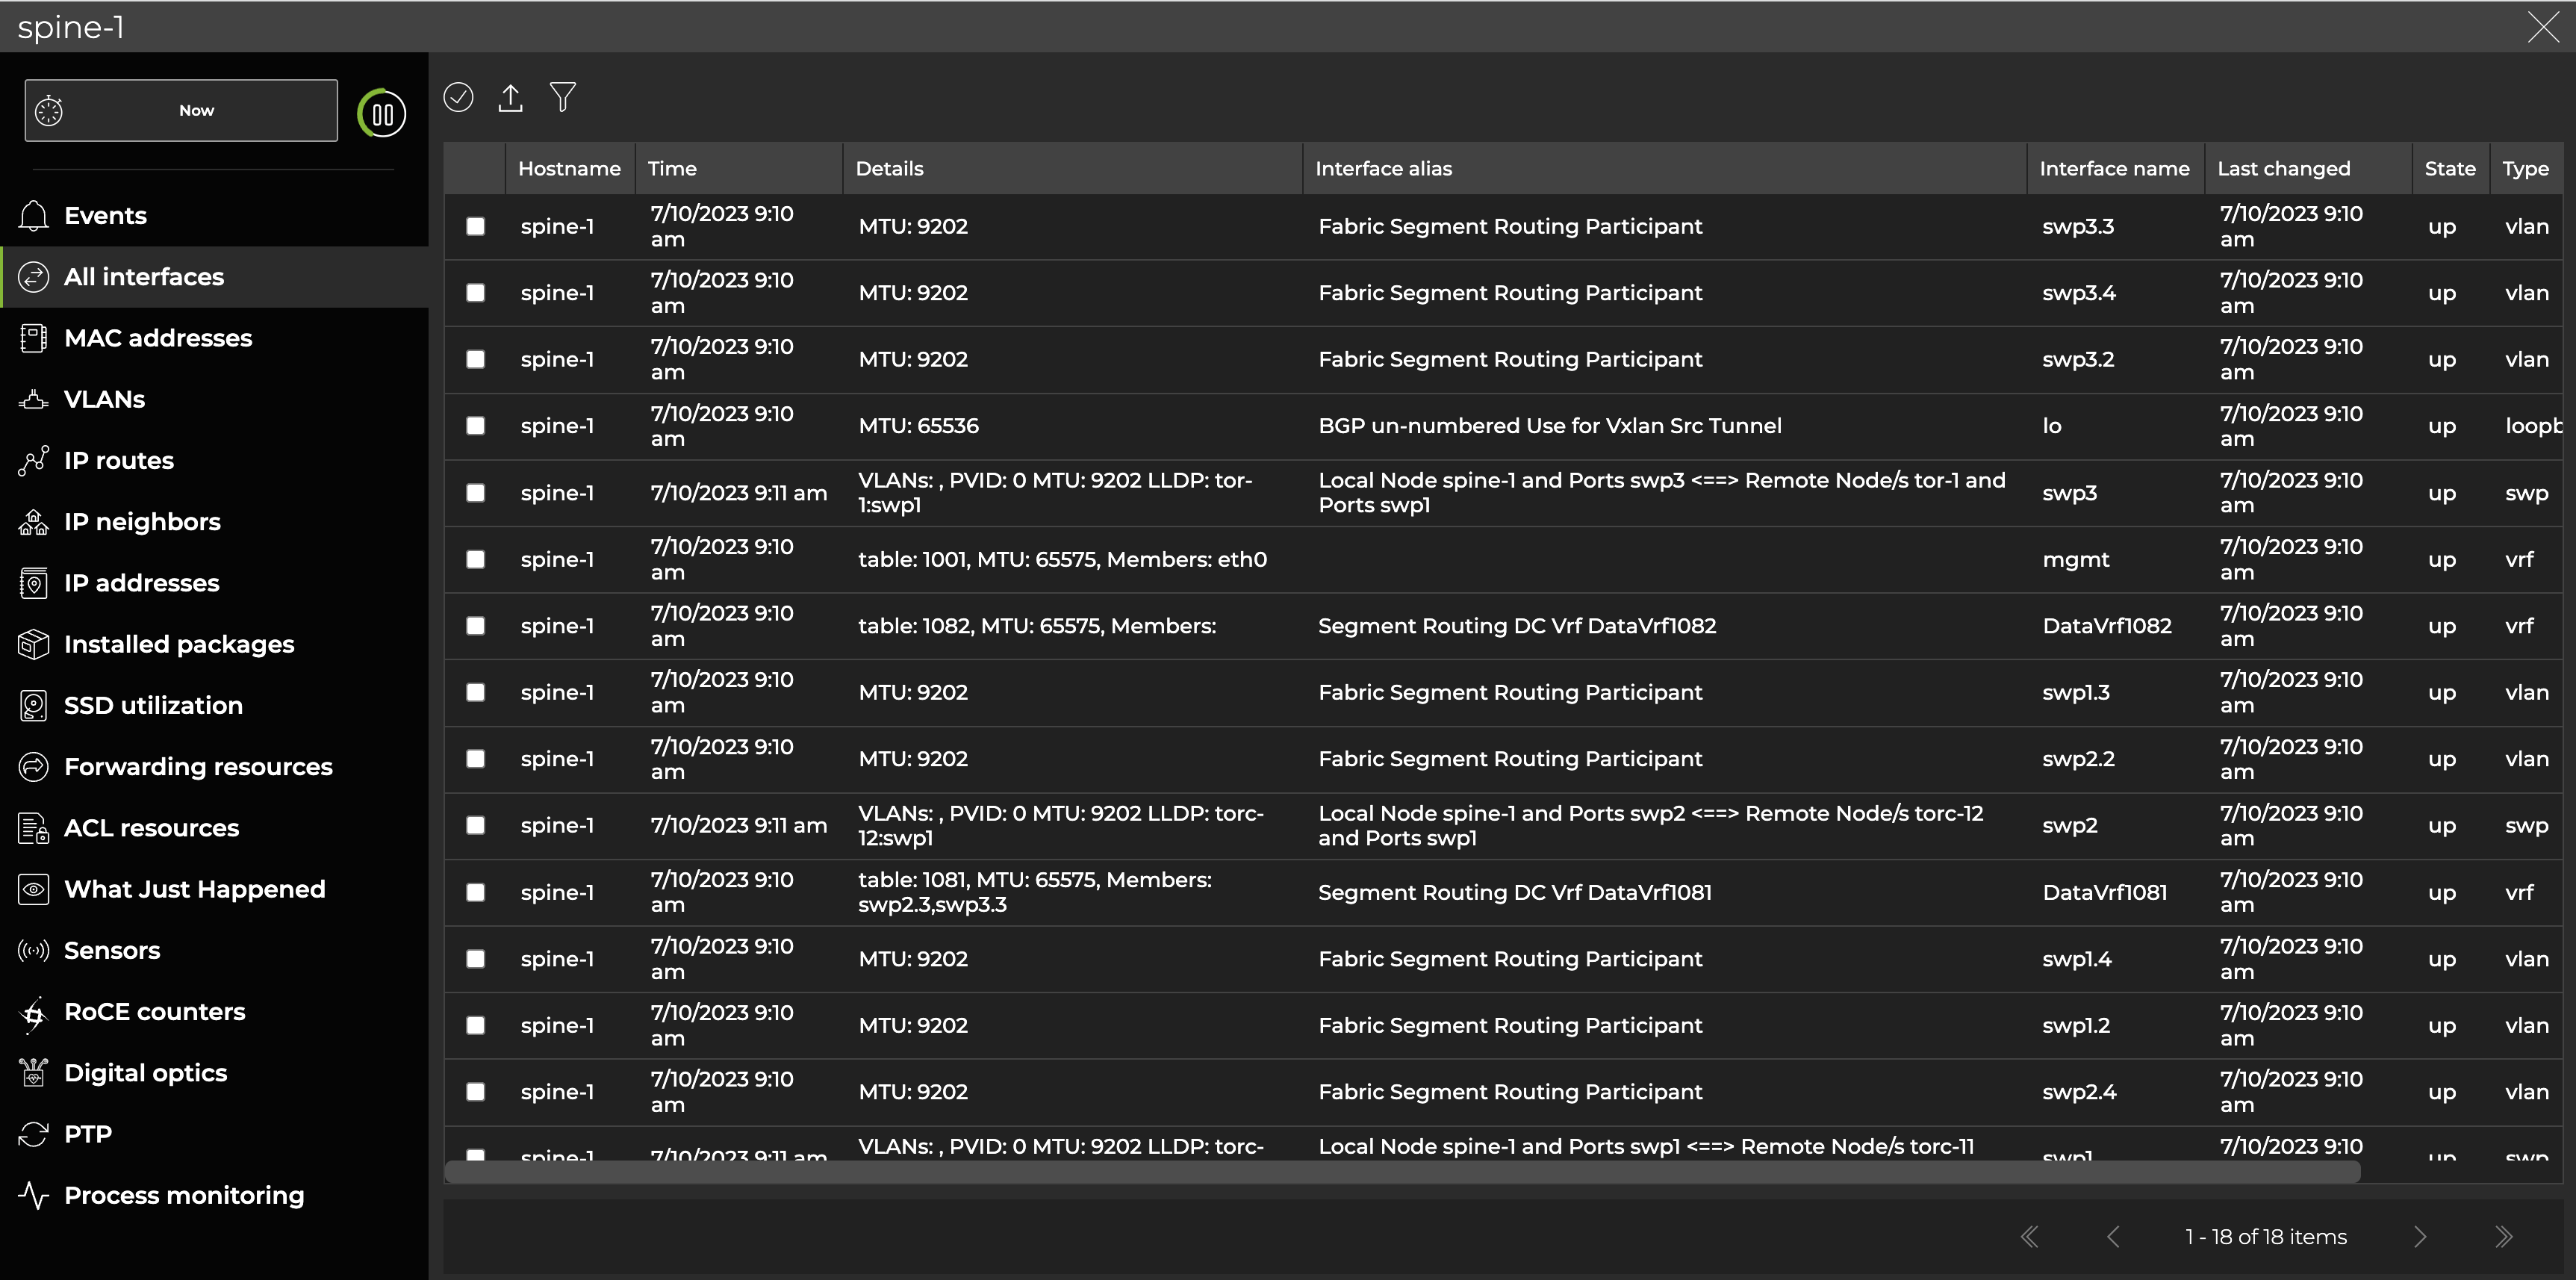
Task: Go to first page double chevron
Action: [2029, 1237]
